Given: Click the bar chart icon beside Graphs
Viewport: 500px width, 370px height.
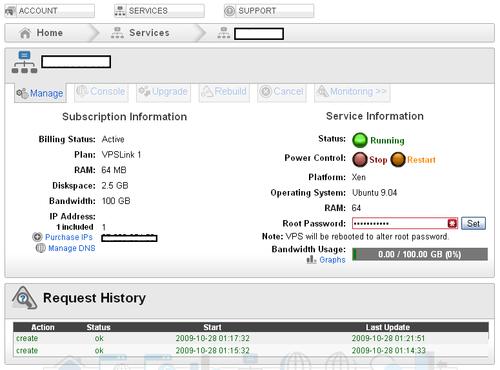Looking at the screenshot, I should 311,259.
